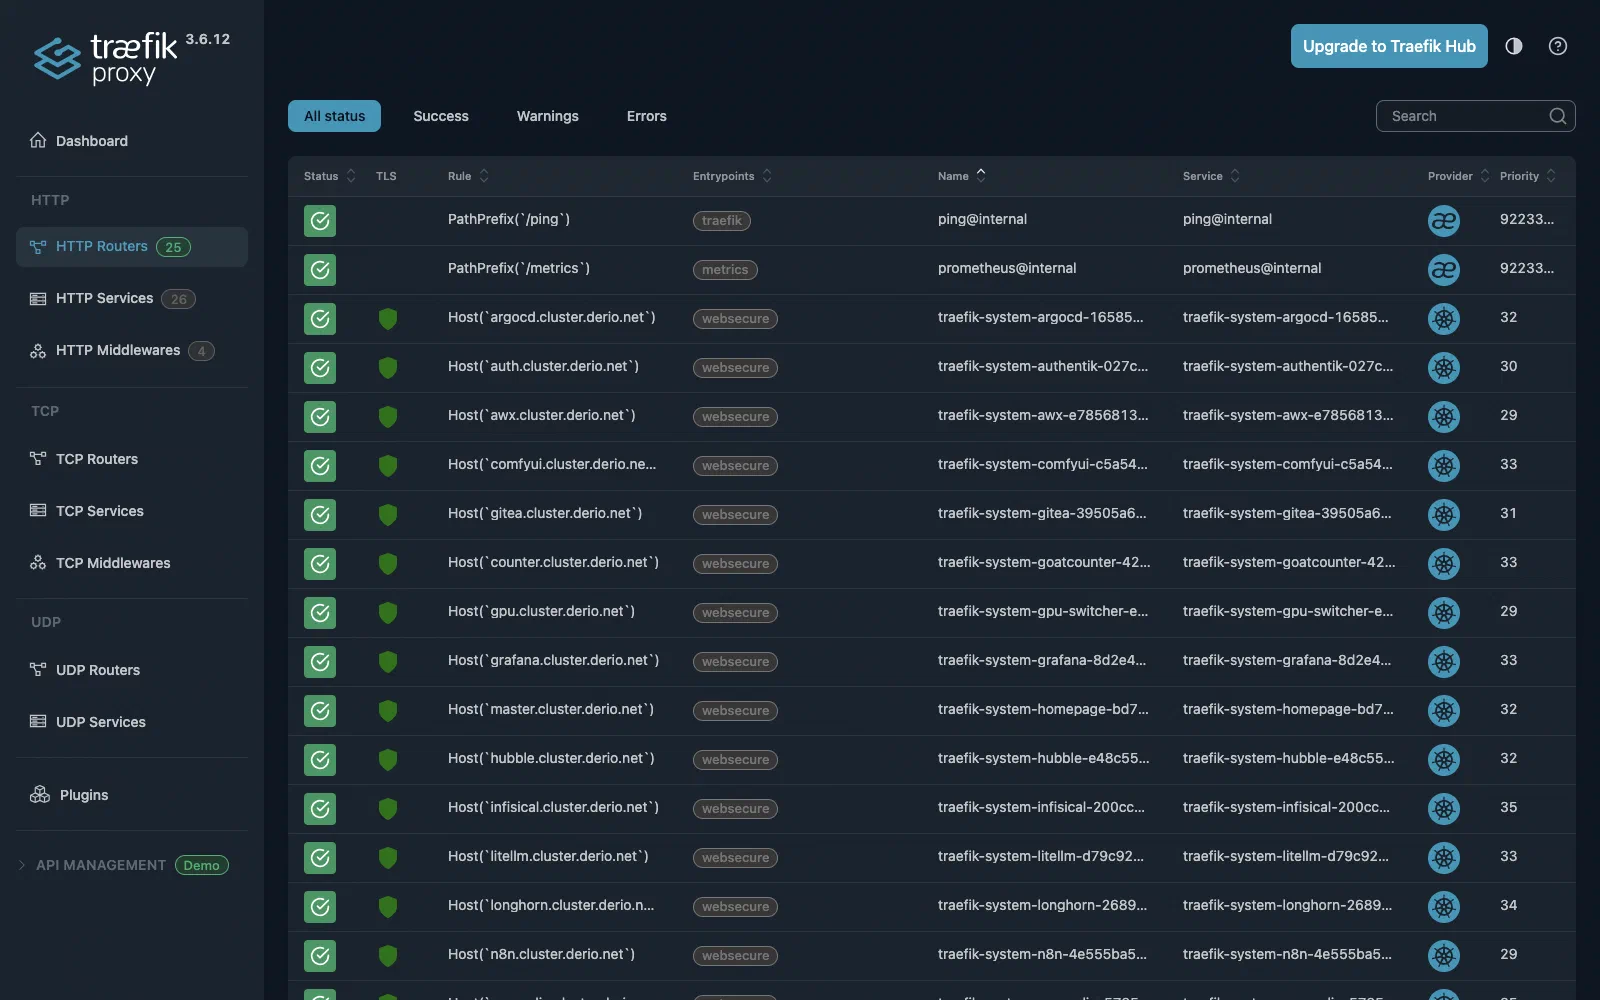
Task: Click websecure badge in hubble row
Action: (735, 760)
